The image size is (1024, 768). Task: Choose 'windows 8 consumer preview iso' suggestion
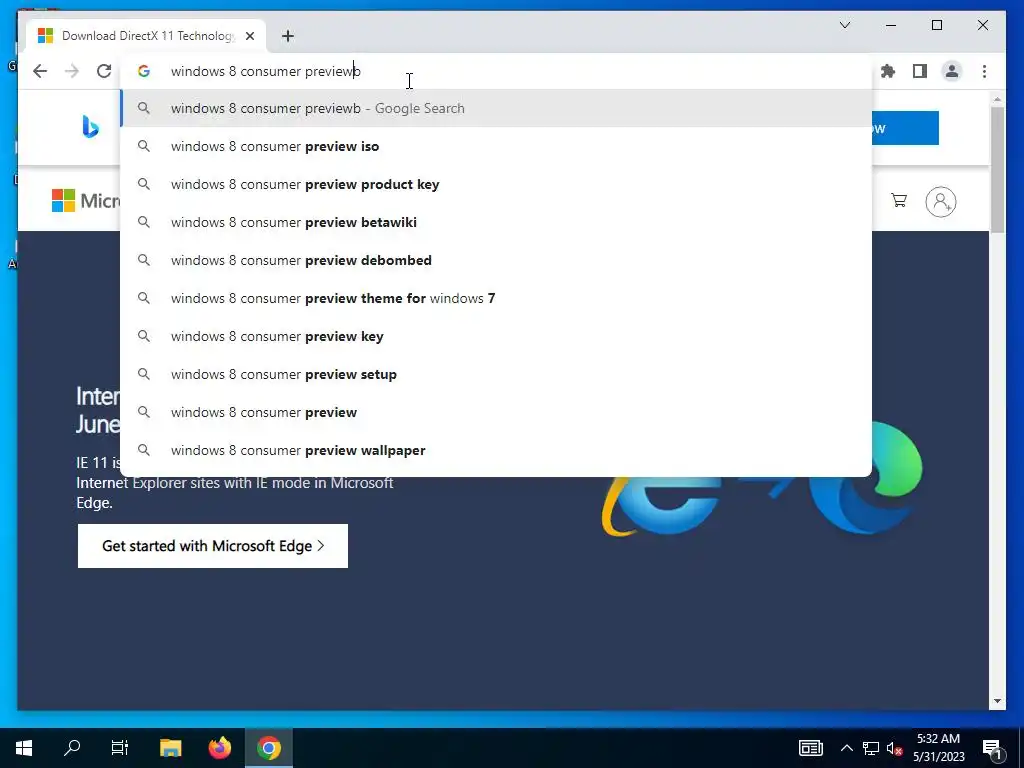click(x=496, y=146)
